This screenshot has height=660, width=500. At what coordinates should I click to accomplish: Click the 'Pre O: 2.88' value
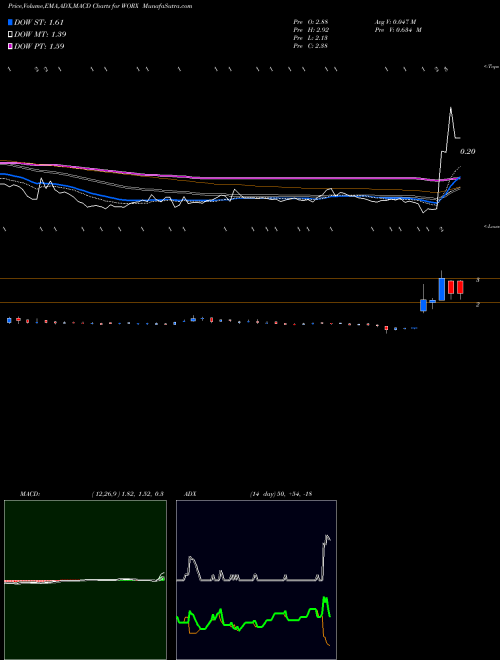click(x=311, y=22)
